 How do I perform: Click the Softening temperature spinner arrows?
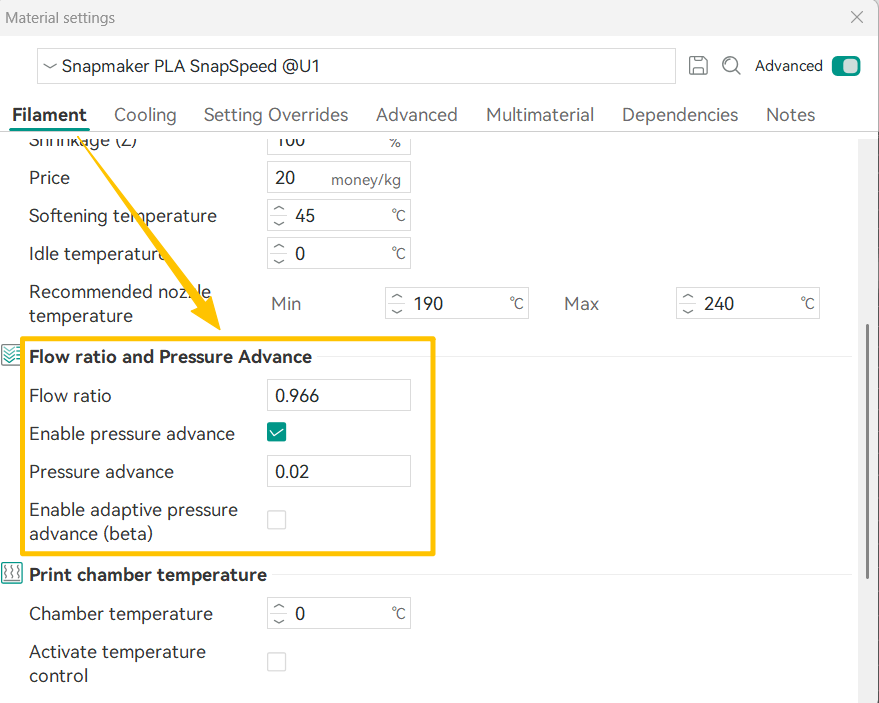coord(279,216)
